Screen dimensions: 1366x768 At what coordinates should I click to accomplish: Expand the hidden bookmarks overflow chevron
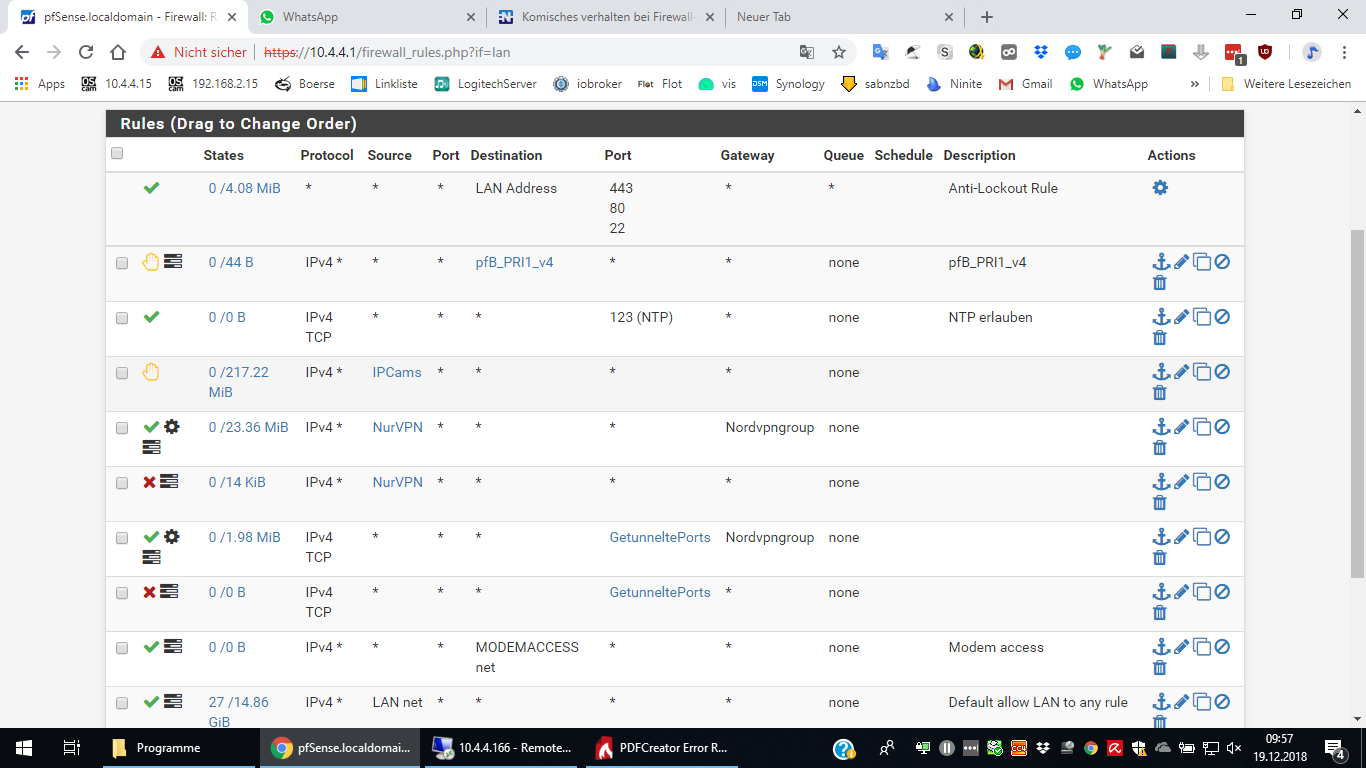click(1194, 84)
